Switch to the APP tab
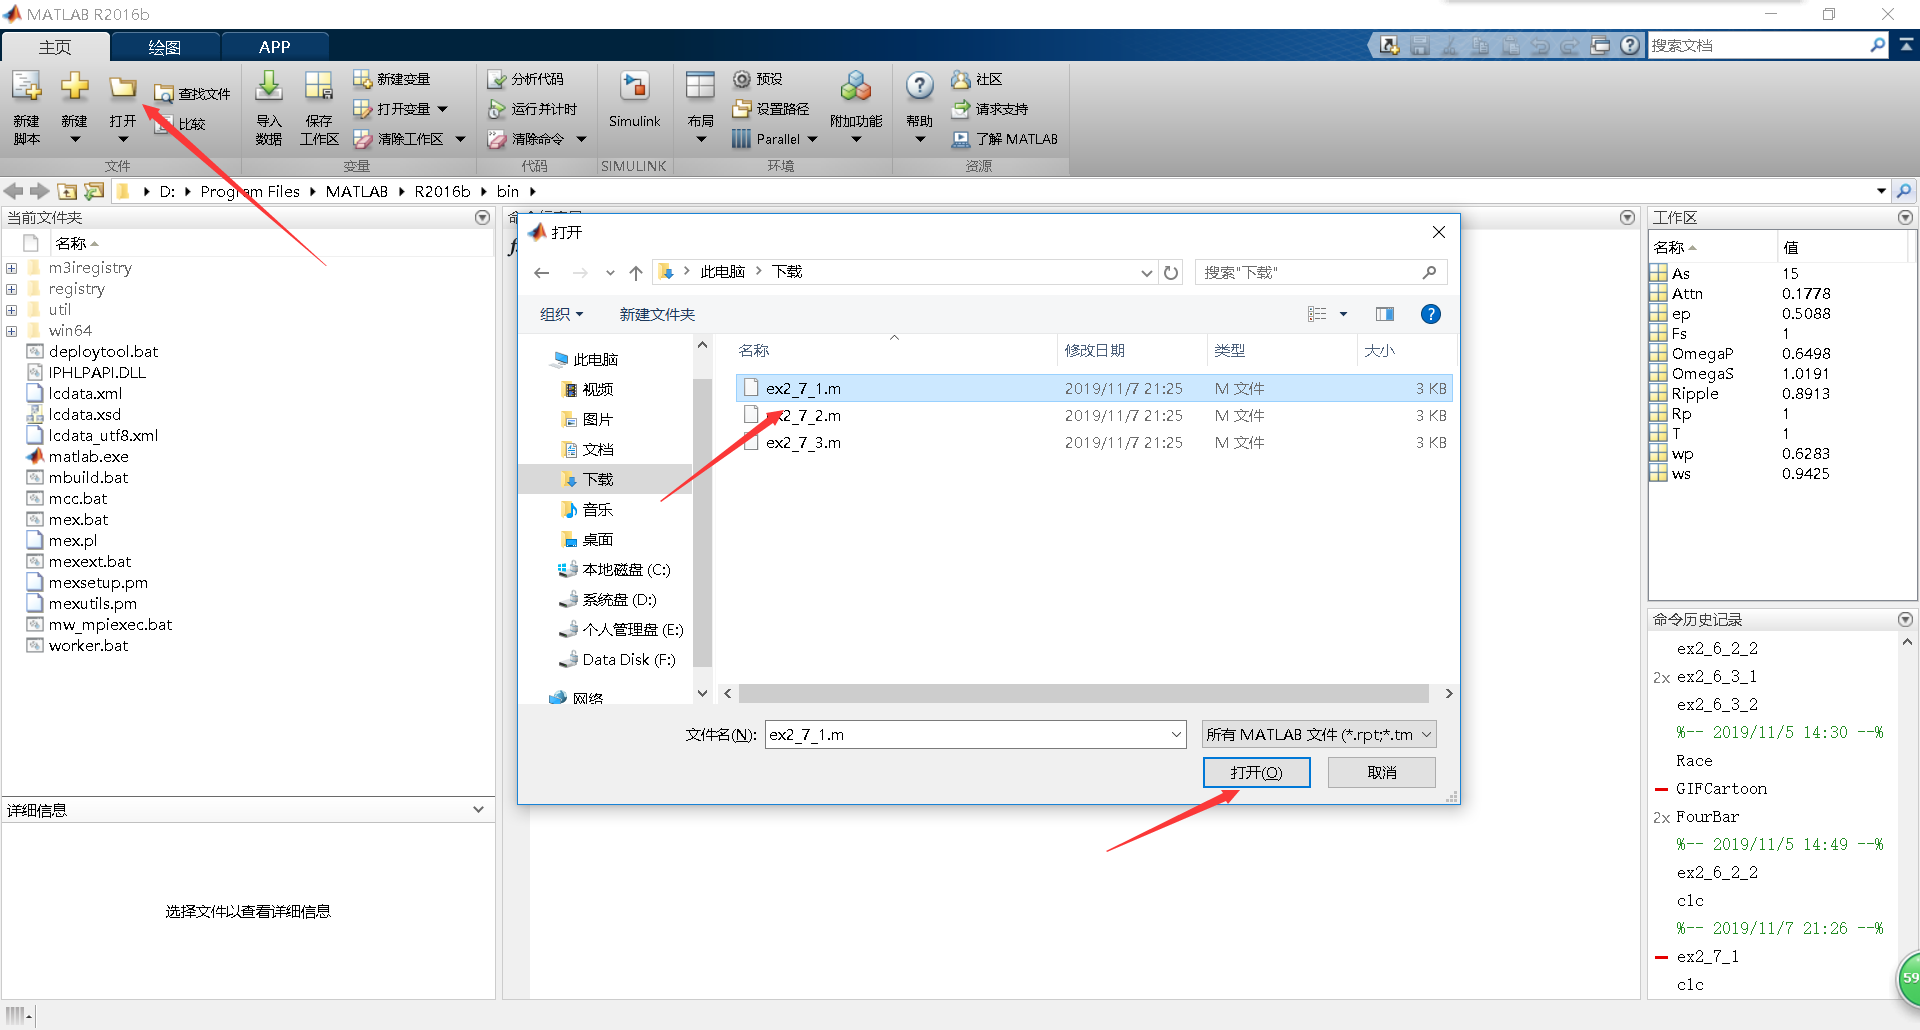This screenshot has width=1920, height=1030. pos(273,46)
